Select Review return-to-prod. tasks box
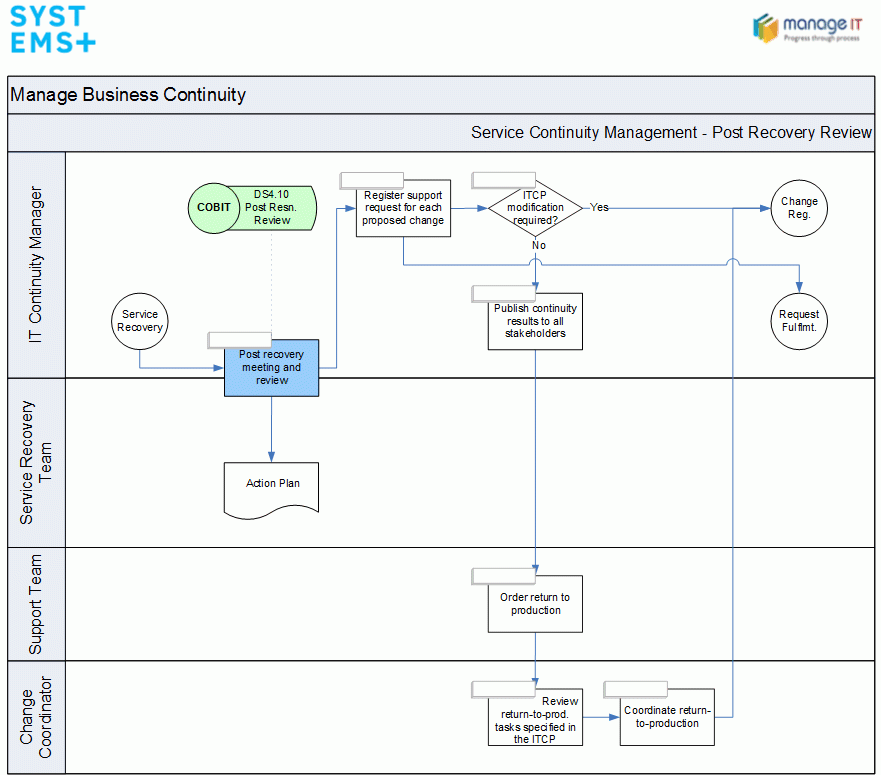 535,717
